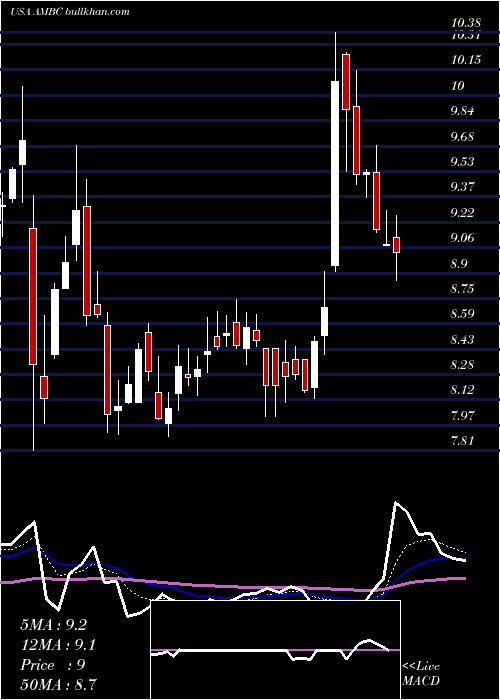
Task: Click the 9.22 price axis label
Action: pos(463,212)
